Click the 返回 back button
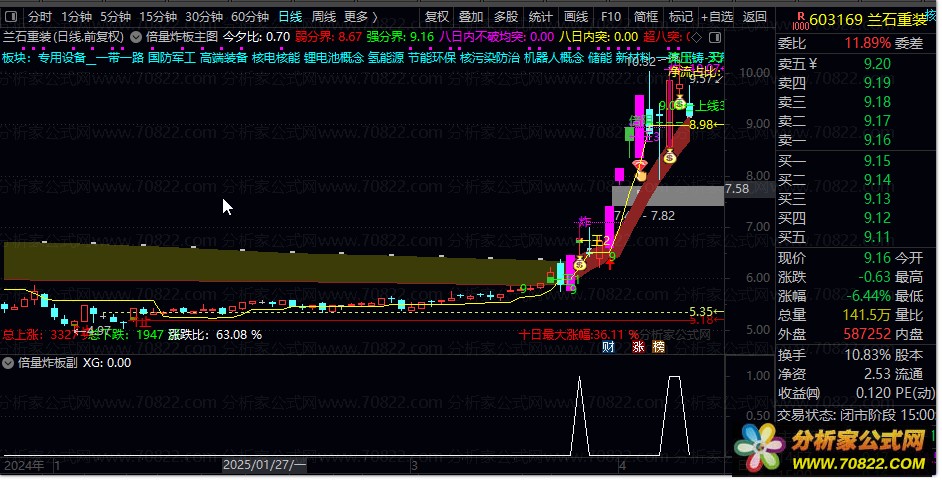This screenshot has height=480, width=942. tap(755, 17)
